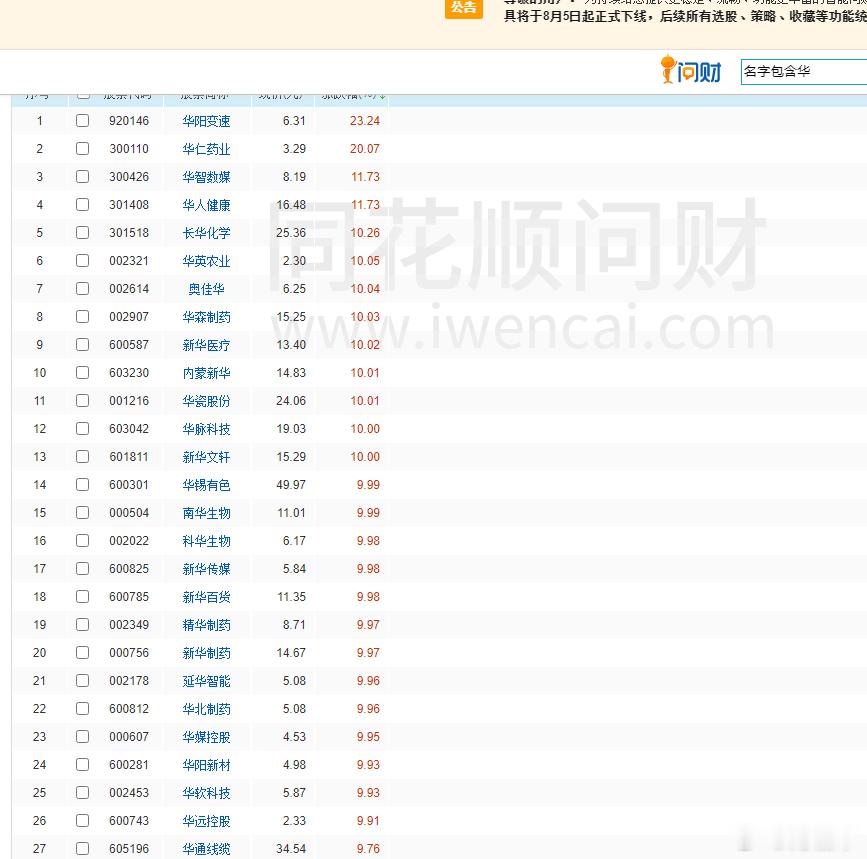Open the 华远控股 link
This screenshot has height=859, width=867.
(x=206, y=821)
